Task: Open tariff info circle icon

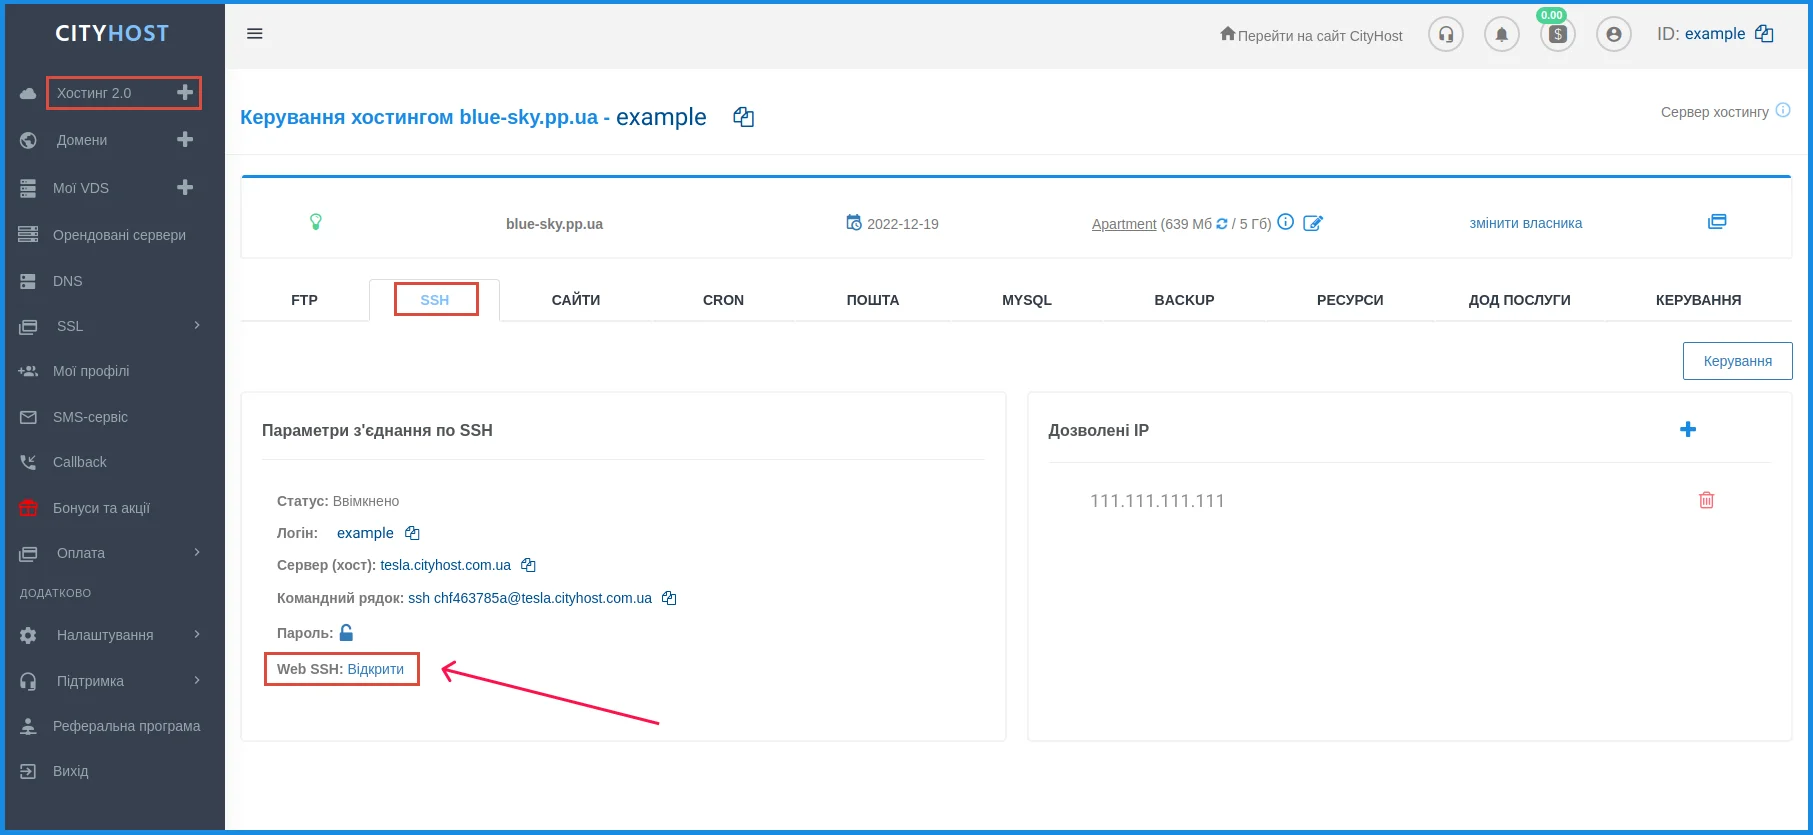Action: tap(1286, 222)
